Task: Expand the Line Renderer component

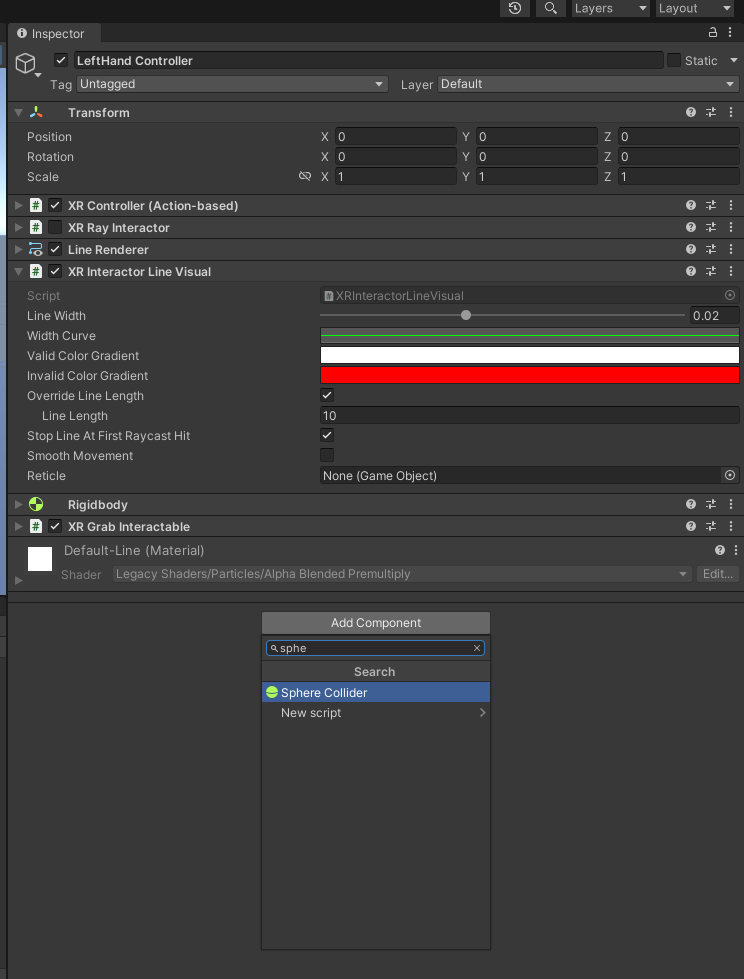Action: pyautogui.click(x=18, y=250)
